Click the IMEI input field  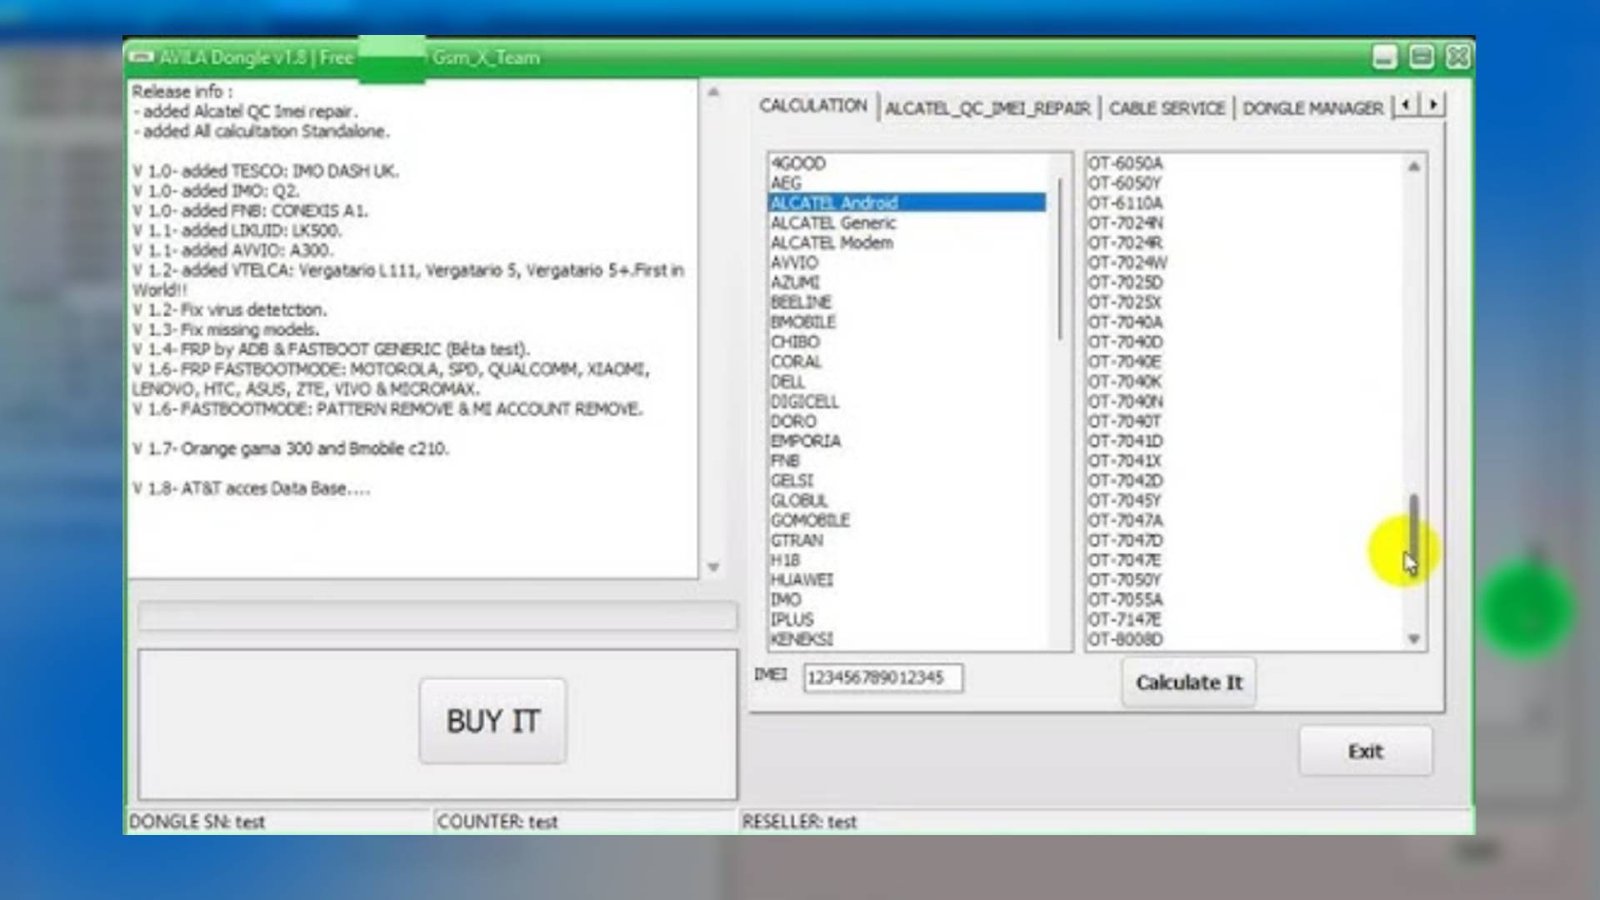coord(882,678)
